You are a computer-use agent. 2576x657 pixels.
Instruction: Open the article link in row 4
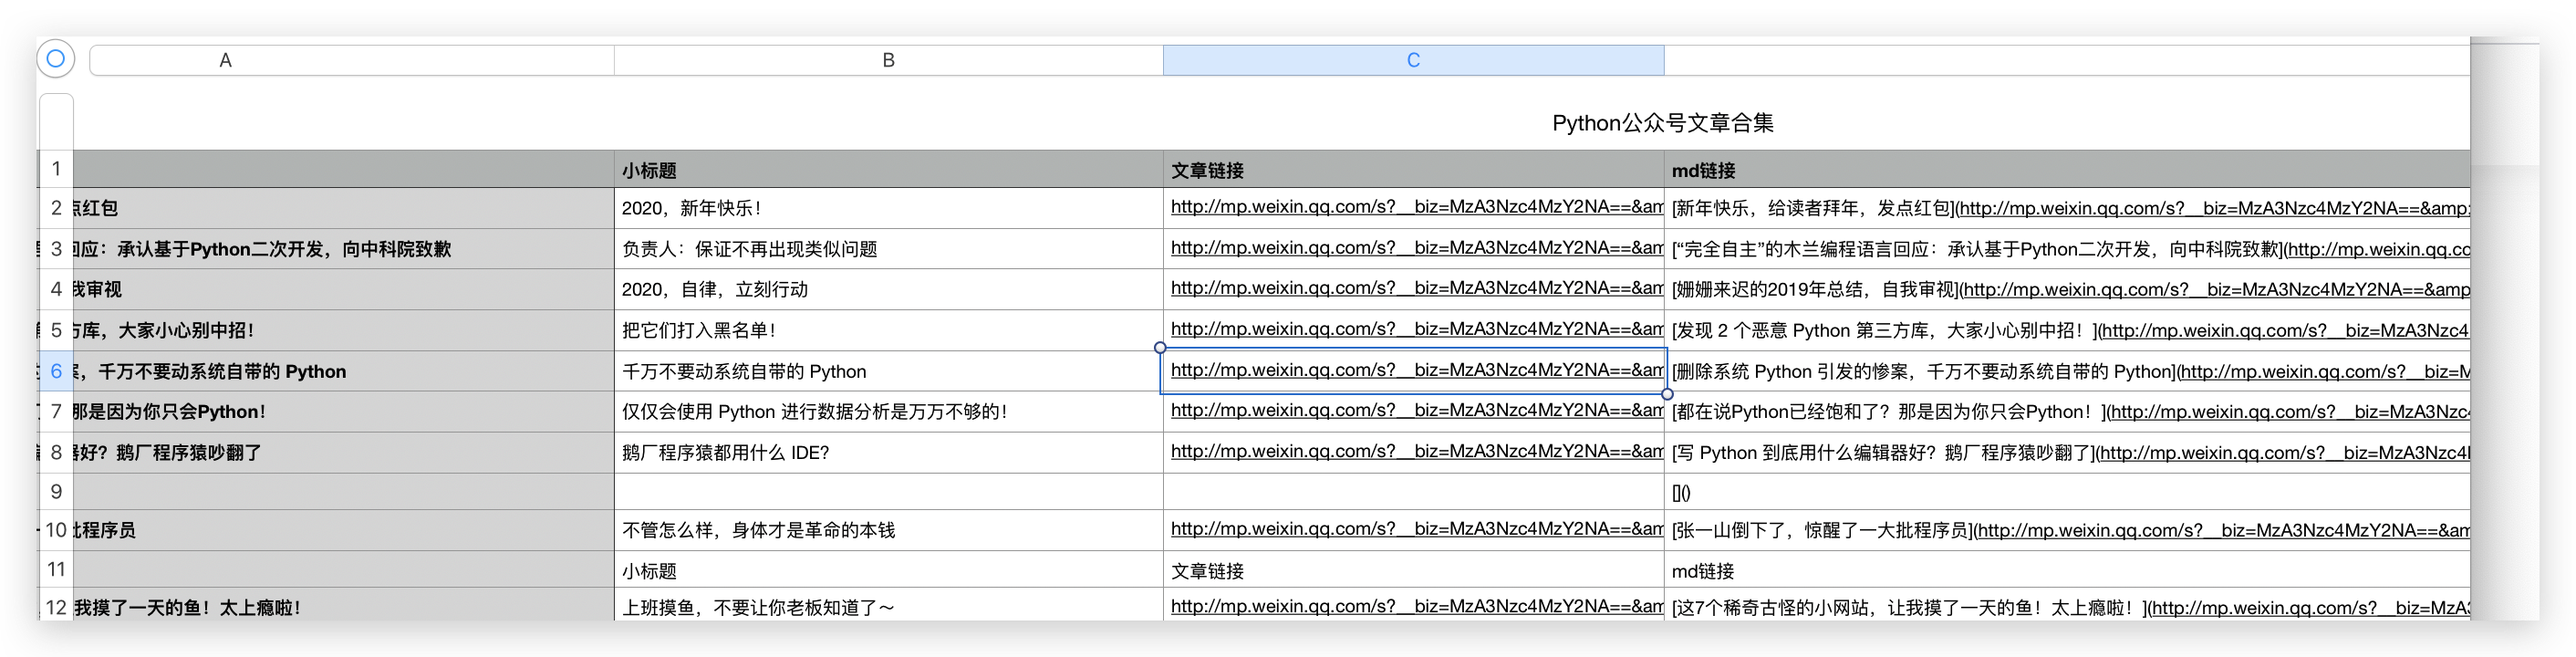coord(1416,288)
